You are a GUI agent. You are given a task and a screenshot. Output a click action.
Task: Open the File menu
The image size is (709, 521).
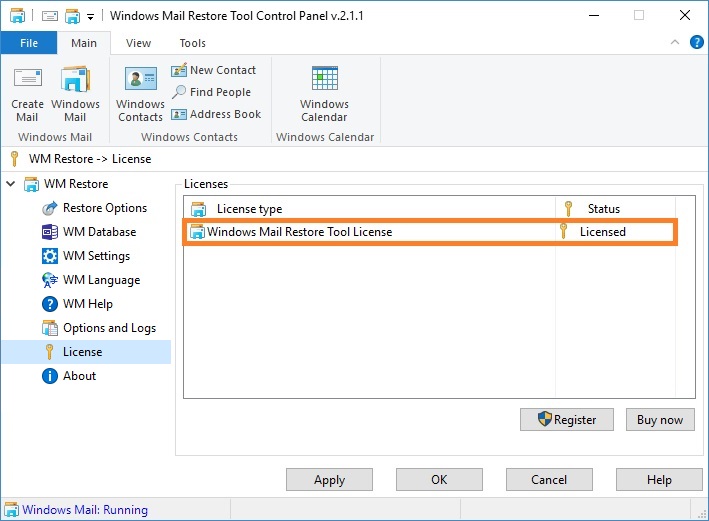(29, 43)
